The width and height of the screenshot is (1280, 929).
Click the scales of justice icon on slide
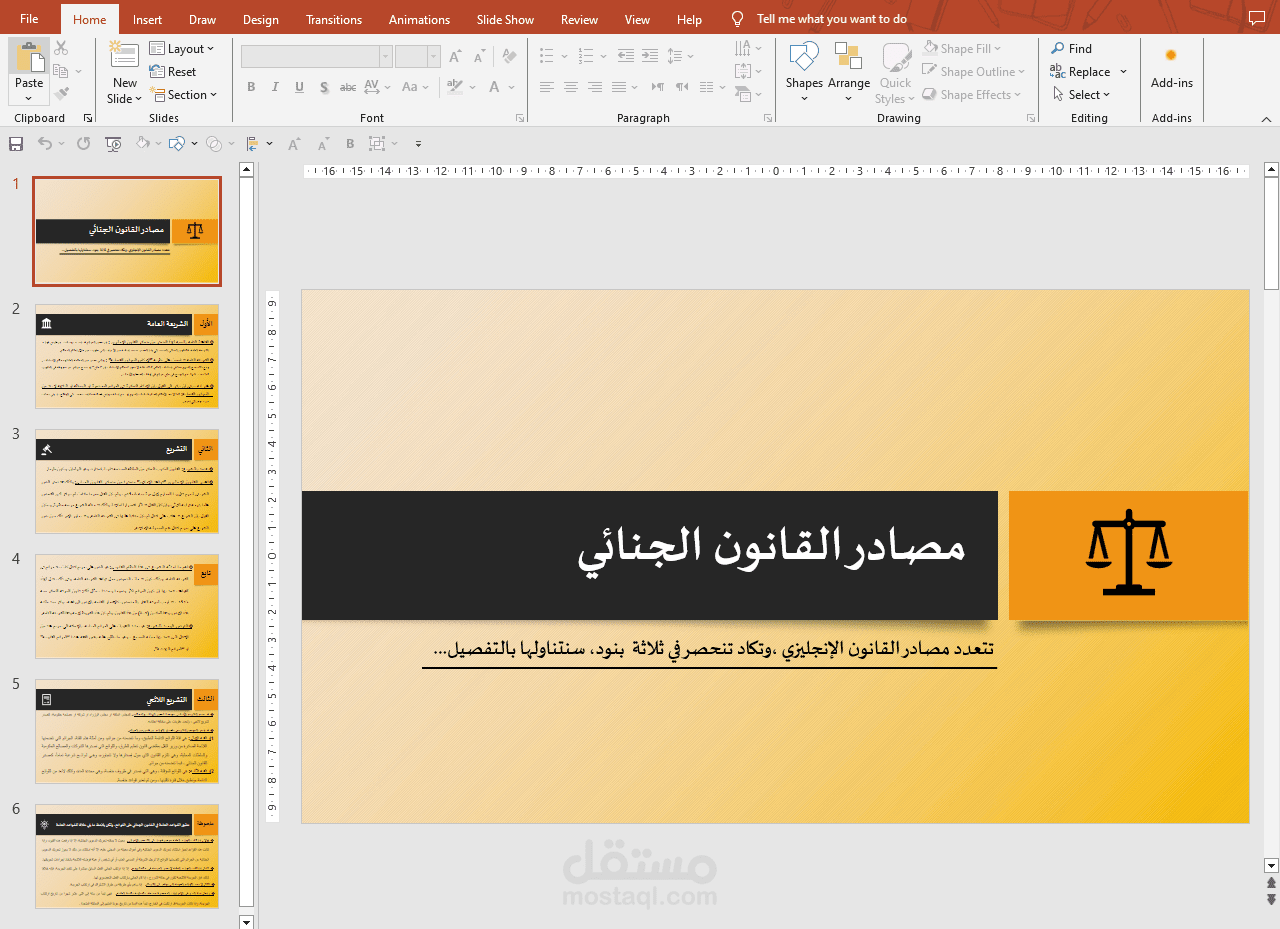(x=1128, y=553)
